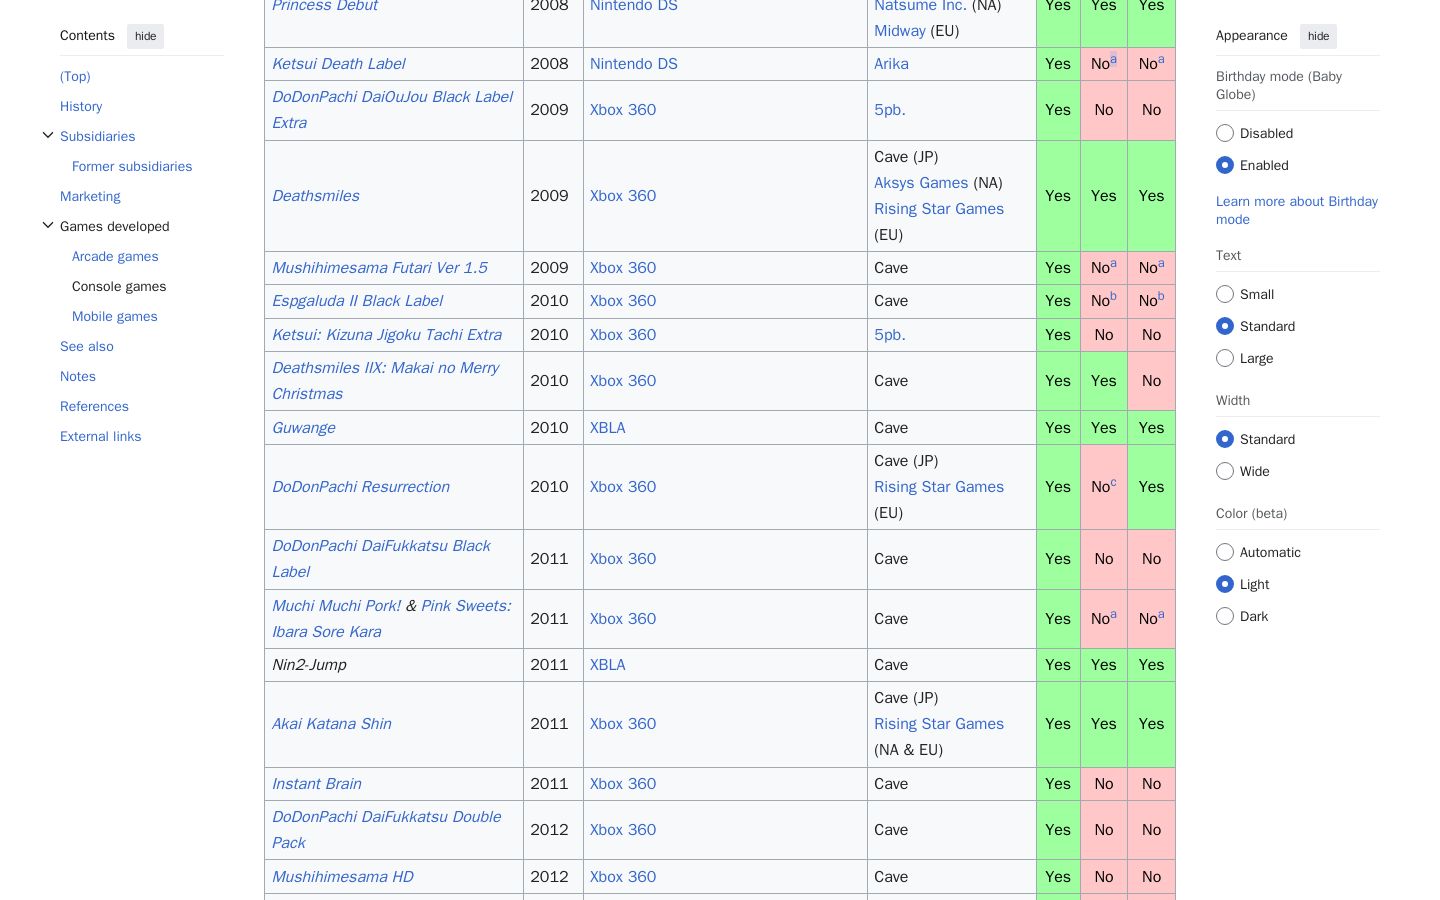This screenshot has height=900, width=1440.
Task: Open Akai Katana Shin article
Action: click(332, 724)
